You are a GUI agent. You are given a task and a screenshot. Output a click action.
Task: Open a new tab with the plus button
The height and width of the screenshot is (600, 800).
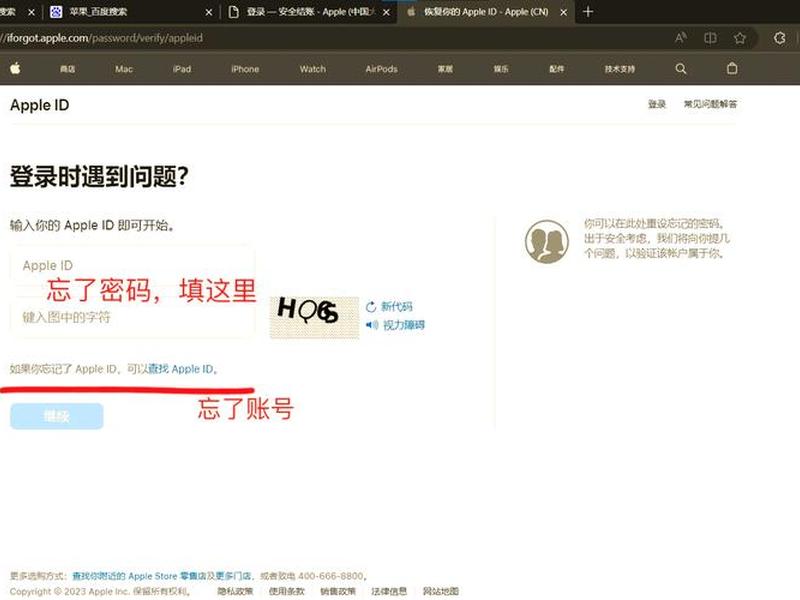pos(588,11)
